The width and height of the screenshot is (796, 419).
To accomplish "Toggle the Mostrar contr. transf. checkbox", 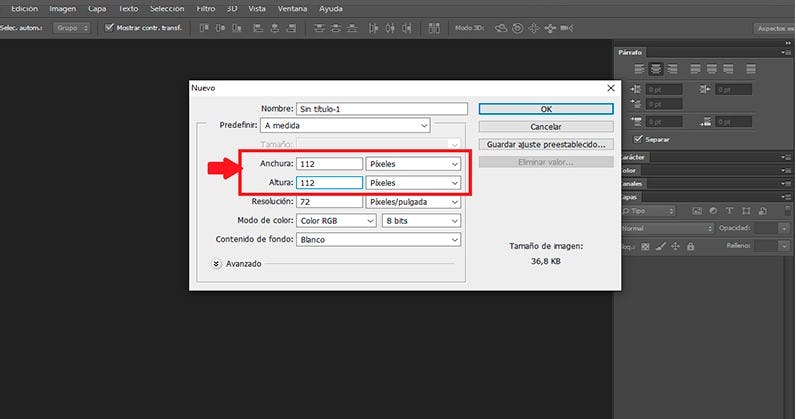I will coord(109,28).
